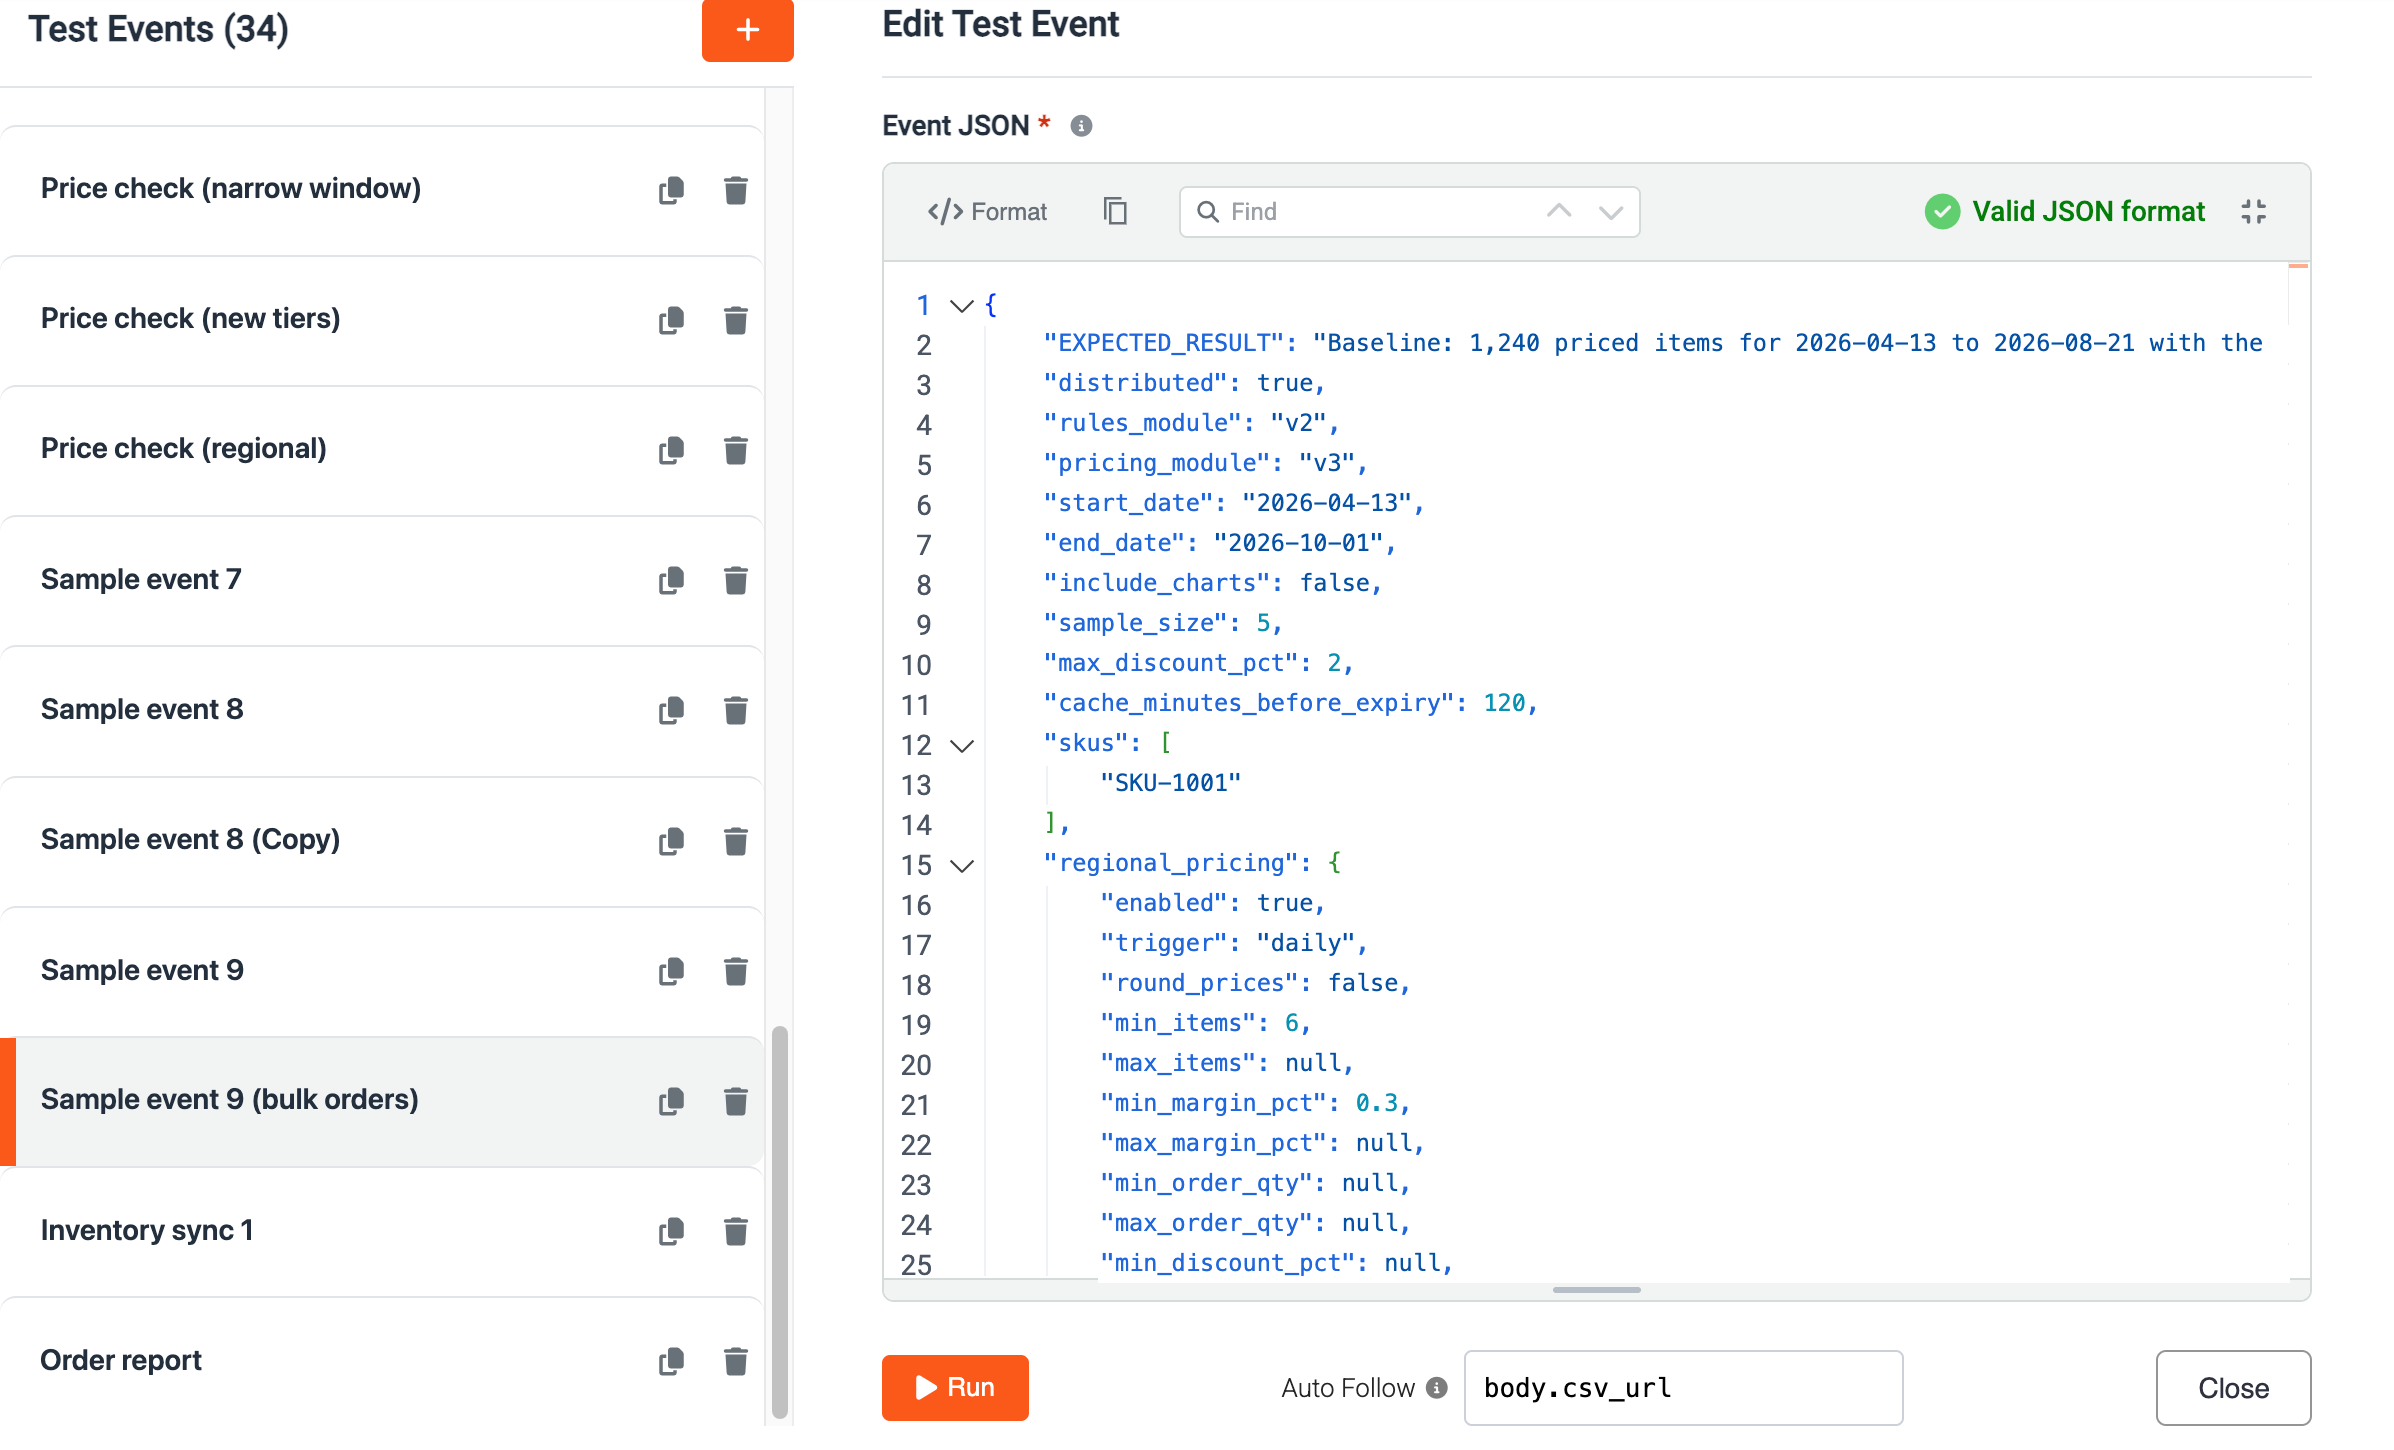Delete Price check (new tiers) event
2394x1450 pixels.
[x=735, y=320]
